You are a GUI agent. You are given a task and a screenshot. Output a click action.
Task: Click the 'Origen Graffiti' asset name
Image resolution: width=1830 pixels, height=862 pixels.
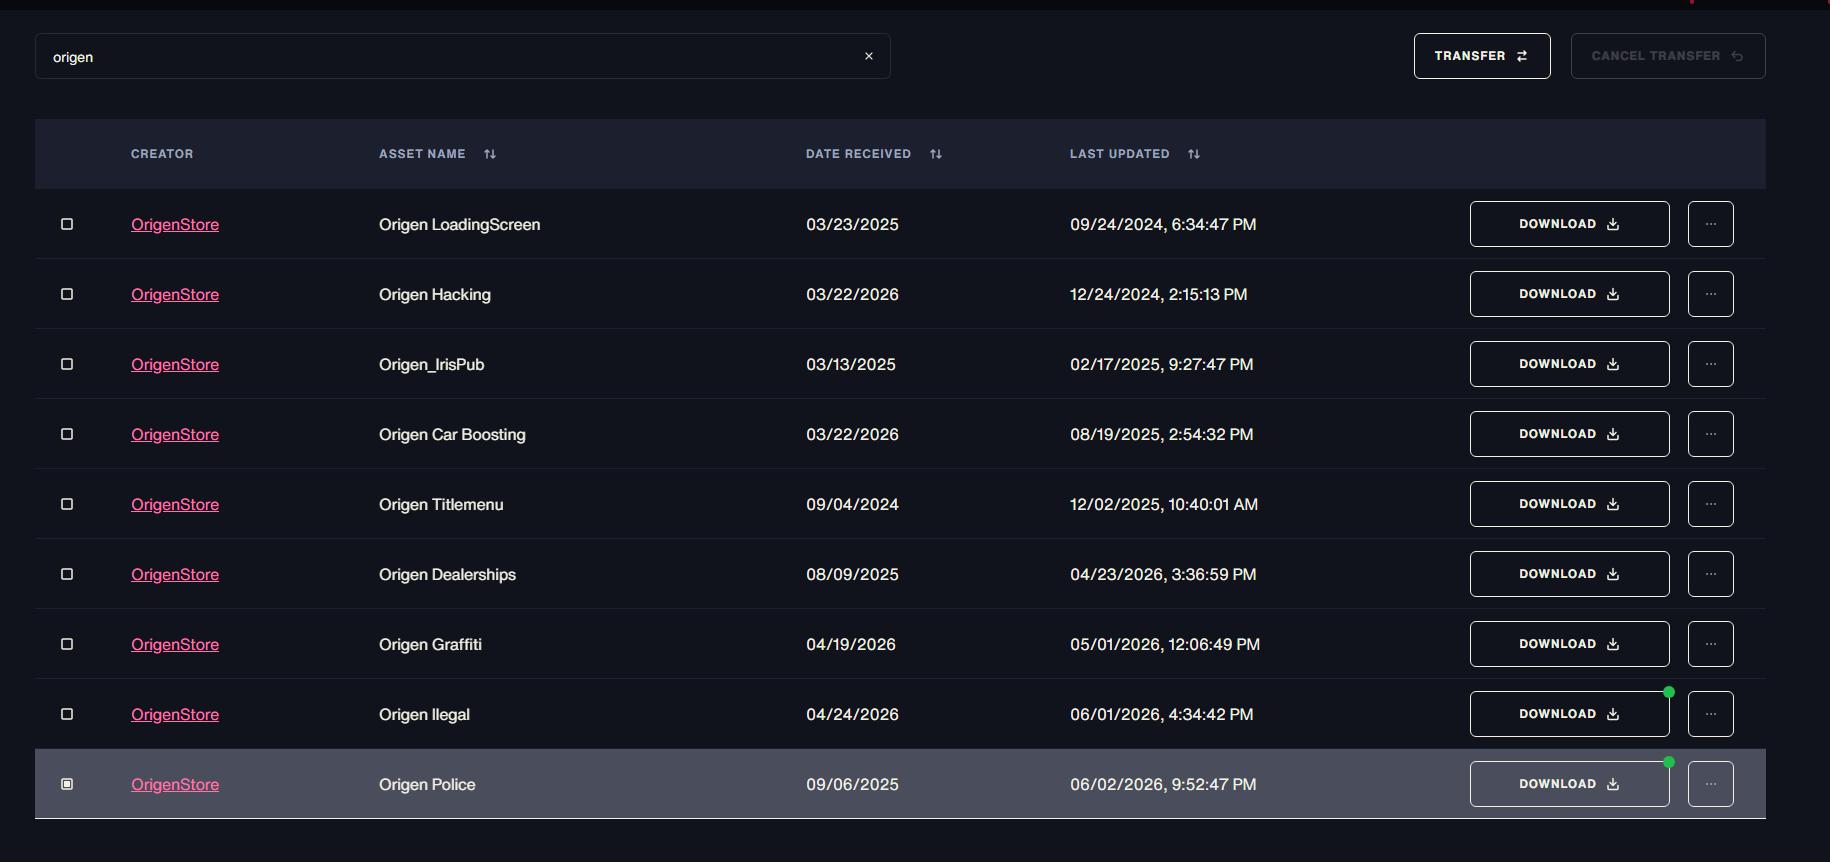[x=430, y=645]
